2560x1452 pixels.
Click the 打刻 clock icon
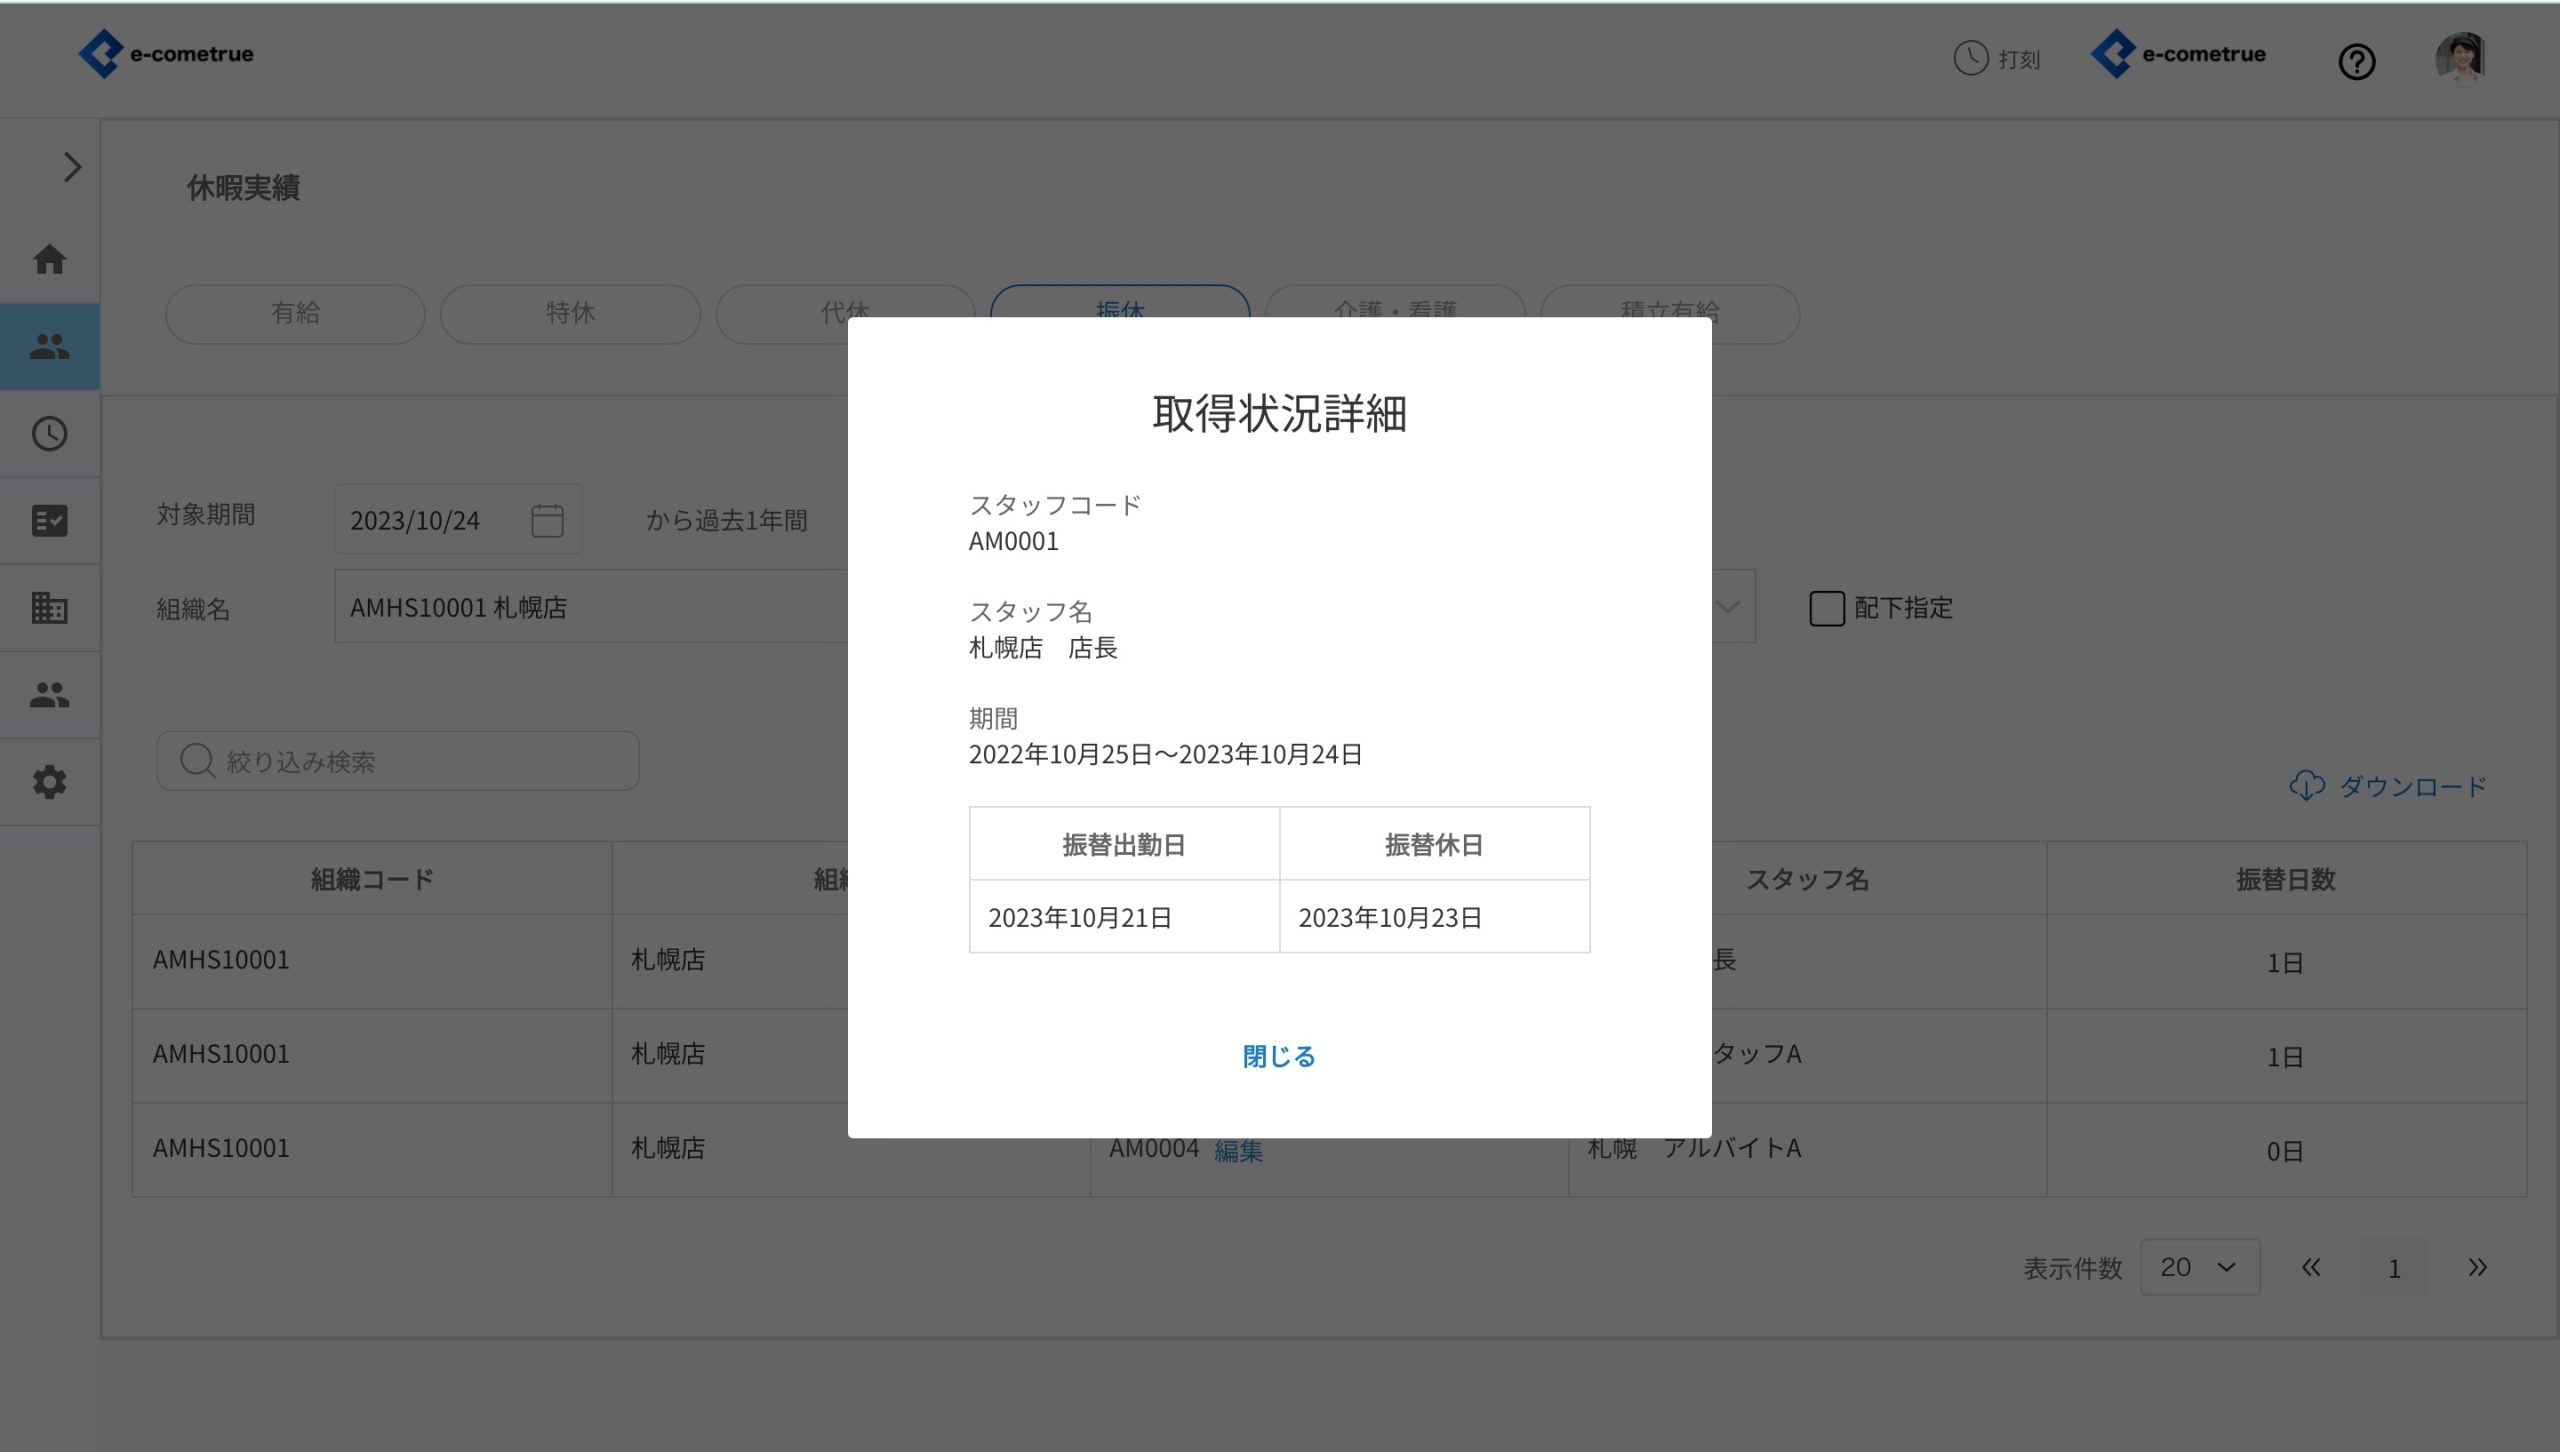pos(1970,58)
